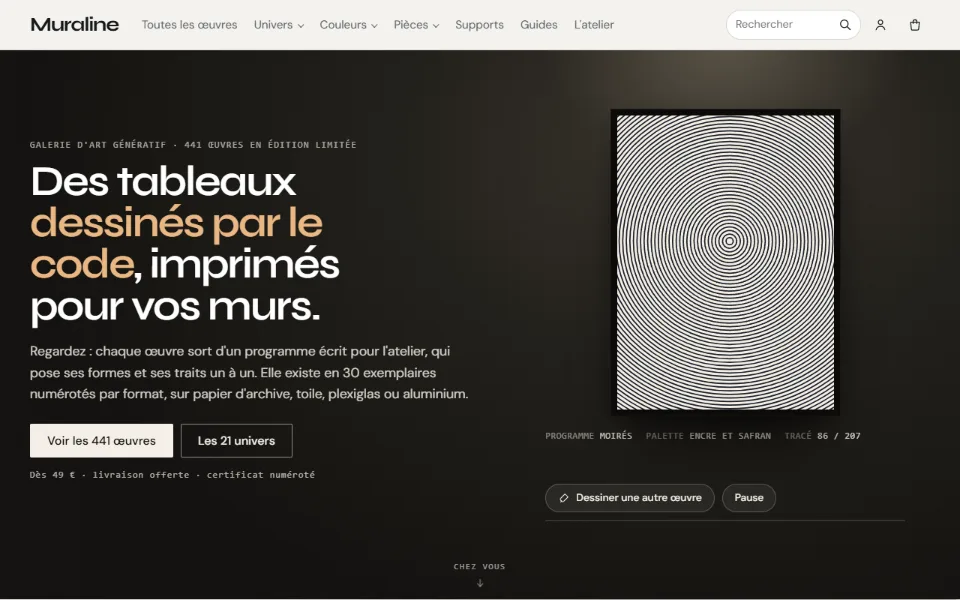This screenshot has height=600, width=960.
Task: Open Toutes les œuvres menu item
Action: click(x=189, y=24)
